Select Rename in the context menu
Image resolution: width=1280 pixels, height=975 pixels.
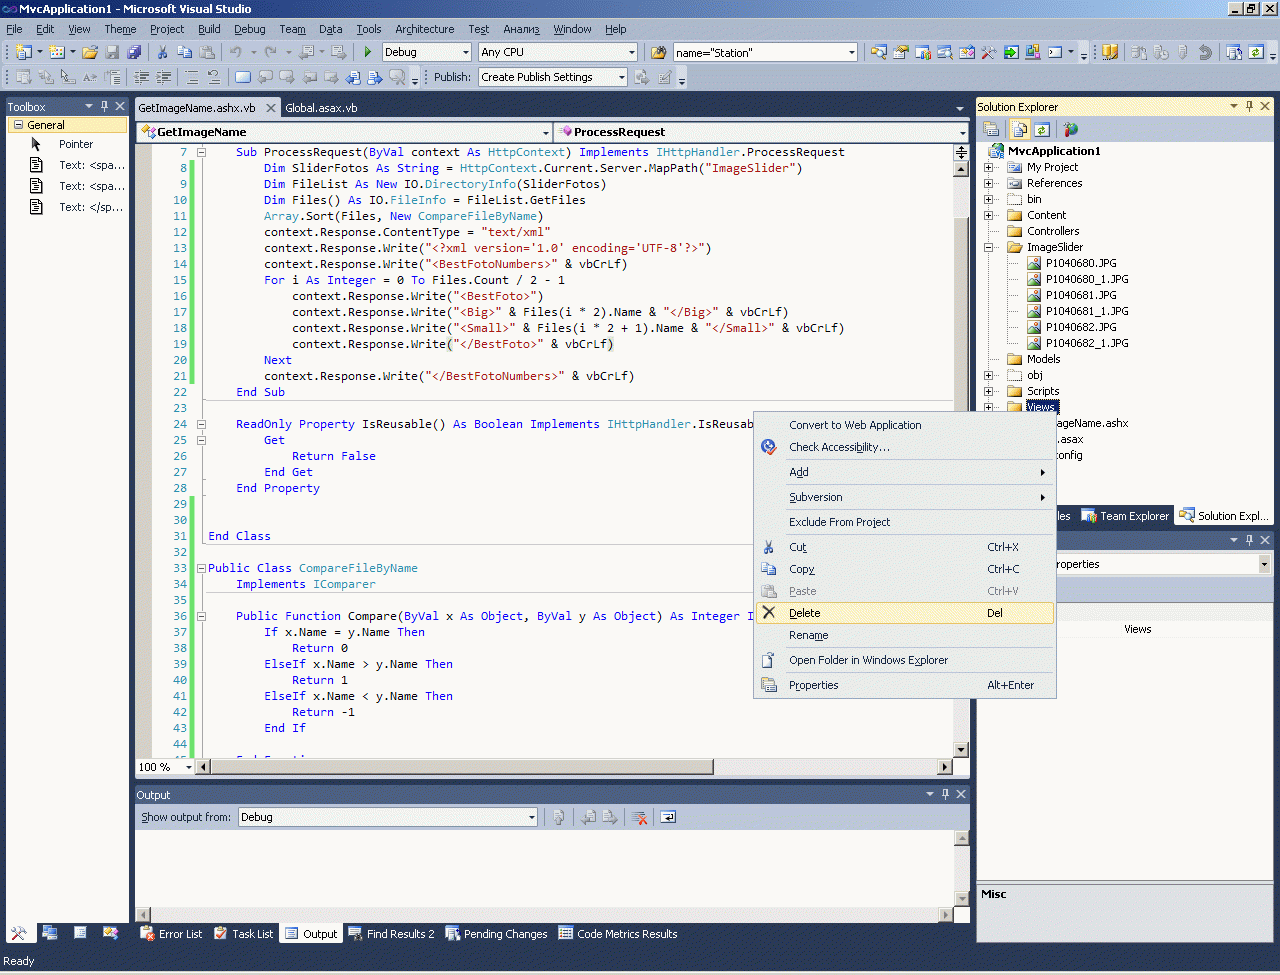(808, 635)
